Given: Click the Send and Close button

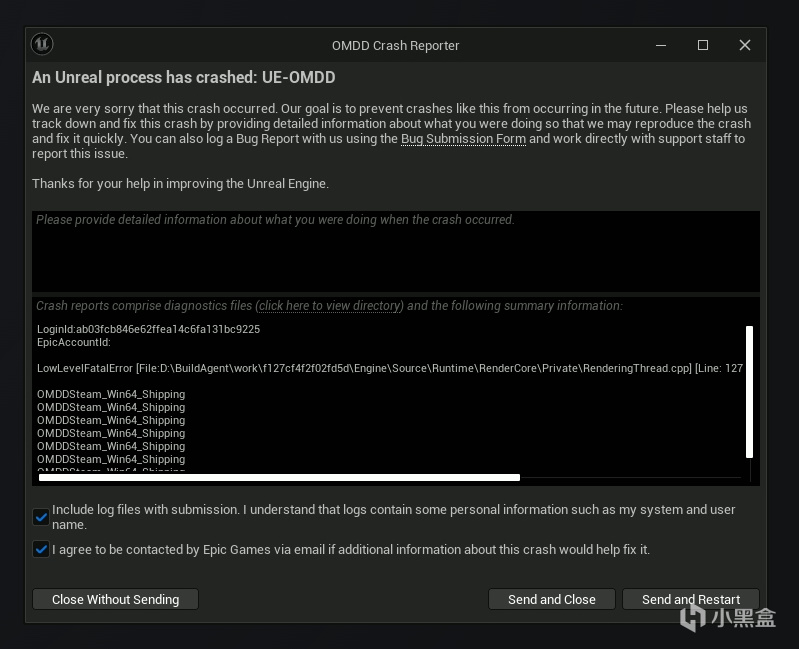Looking at the screenshot, I should click(551, 599).
